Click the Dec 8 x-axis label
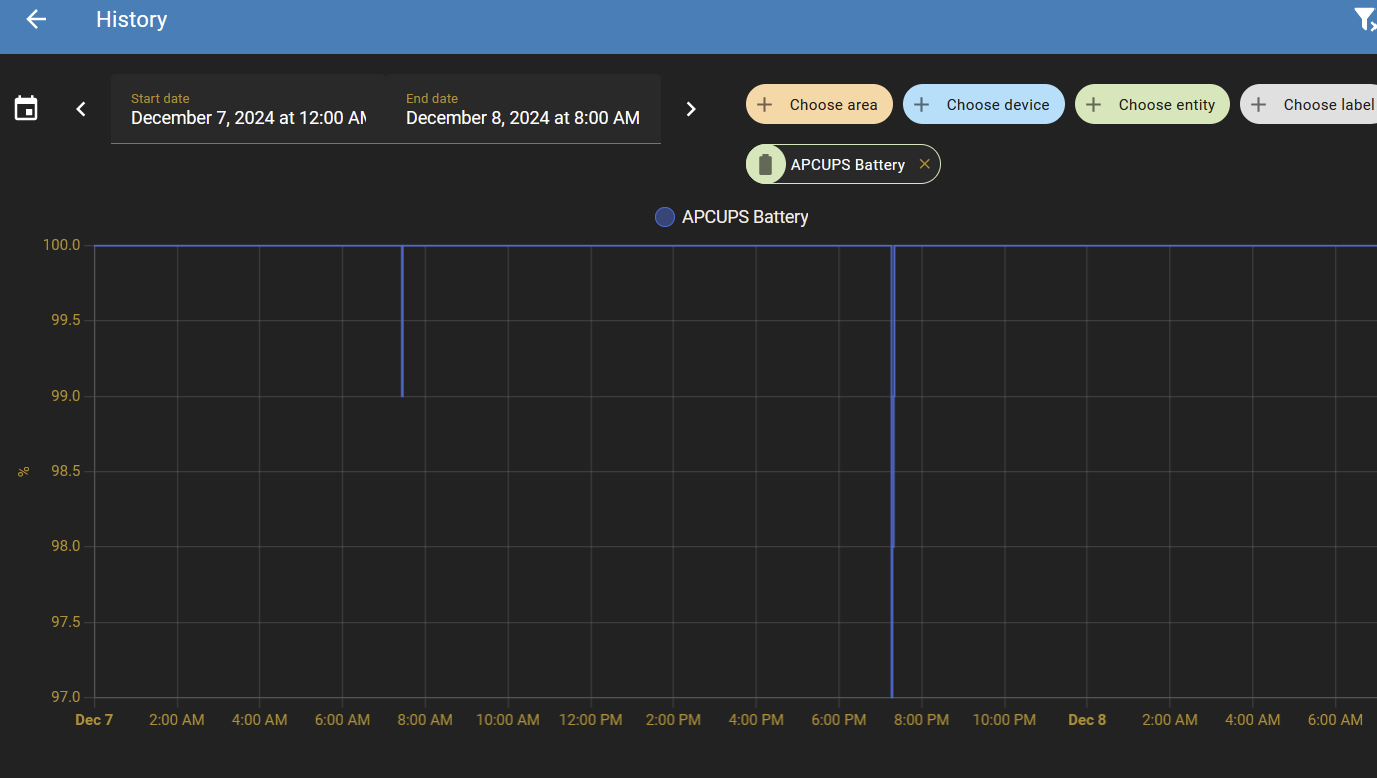1377x778 pixels. [x=1087, y=720]
